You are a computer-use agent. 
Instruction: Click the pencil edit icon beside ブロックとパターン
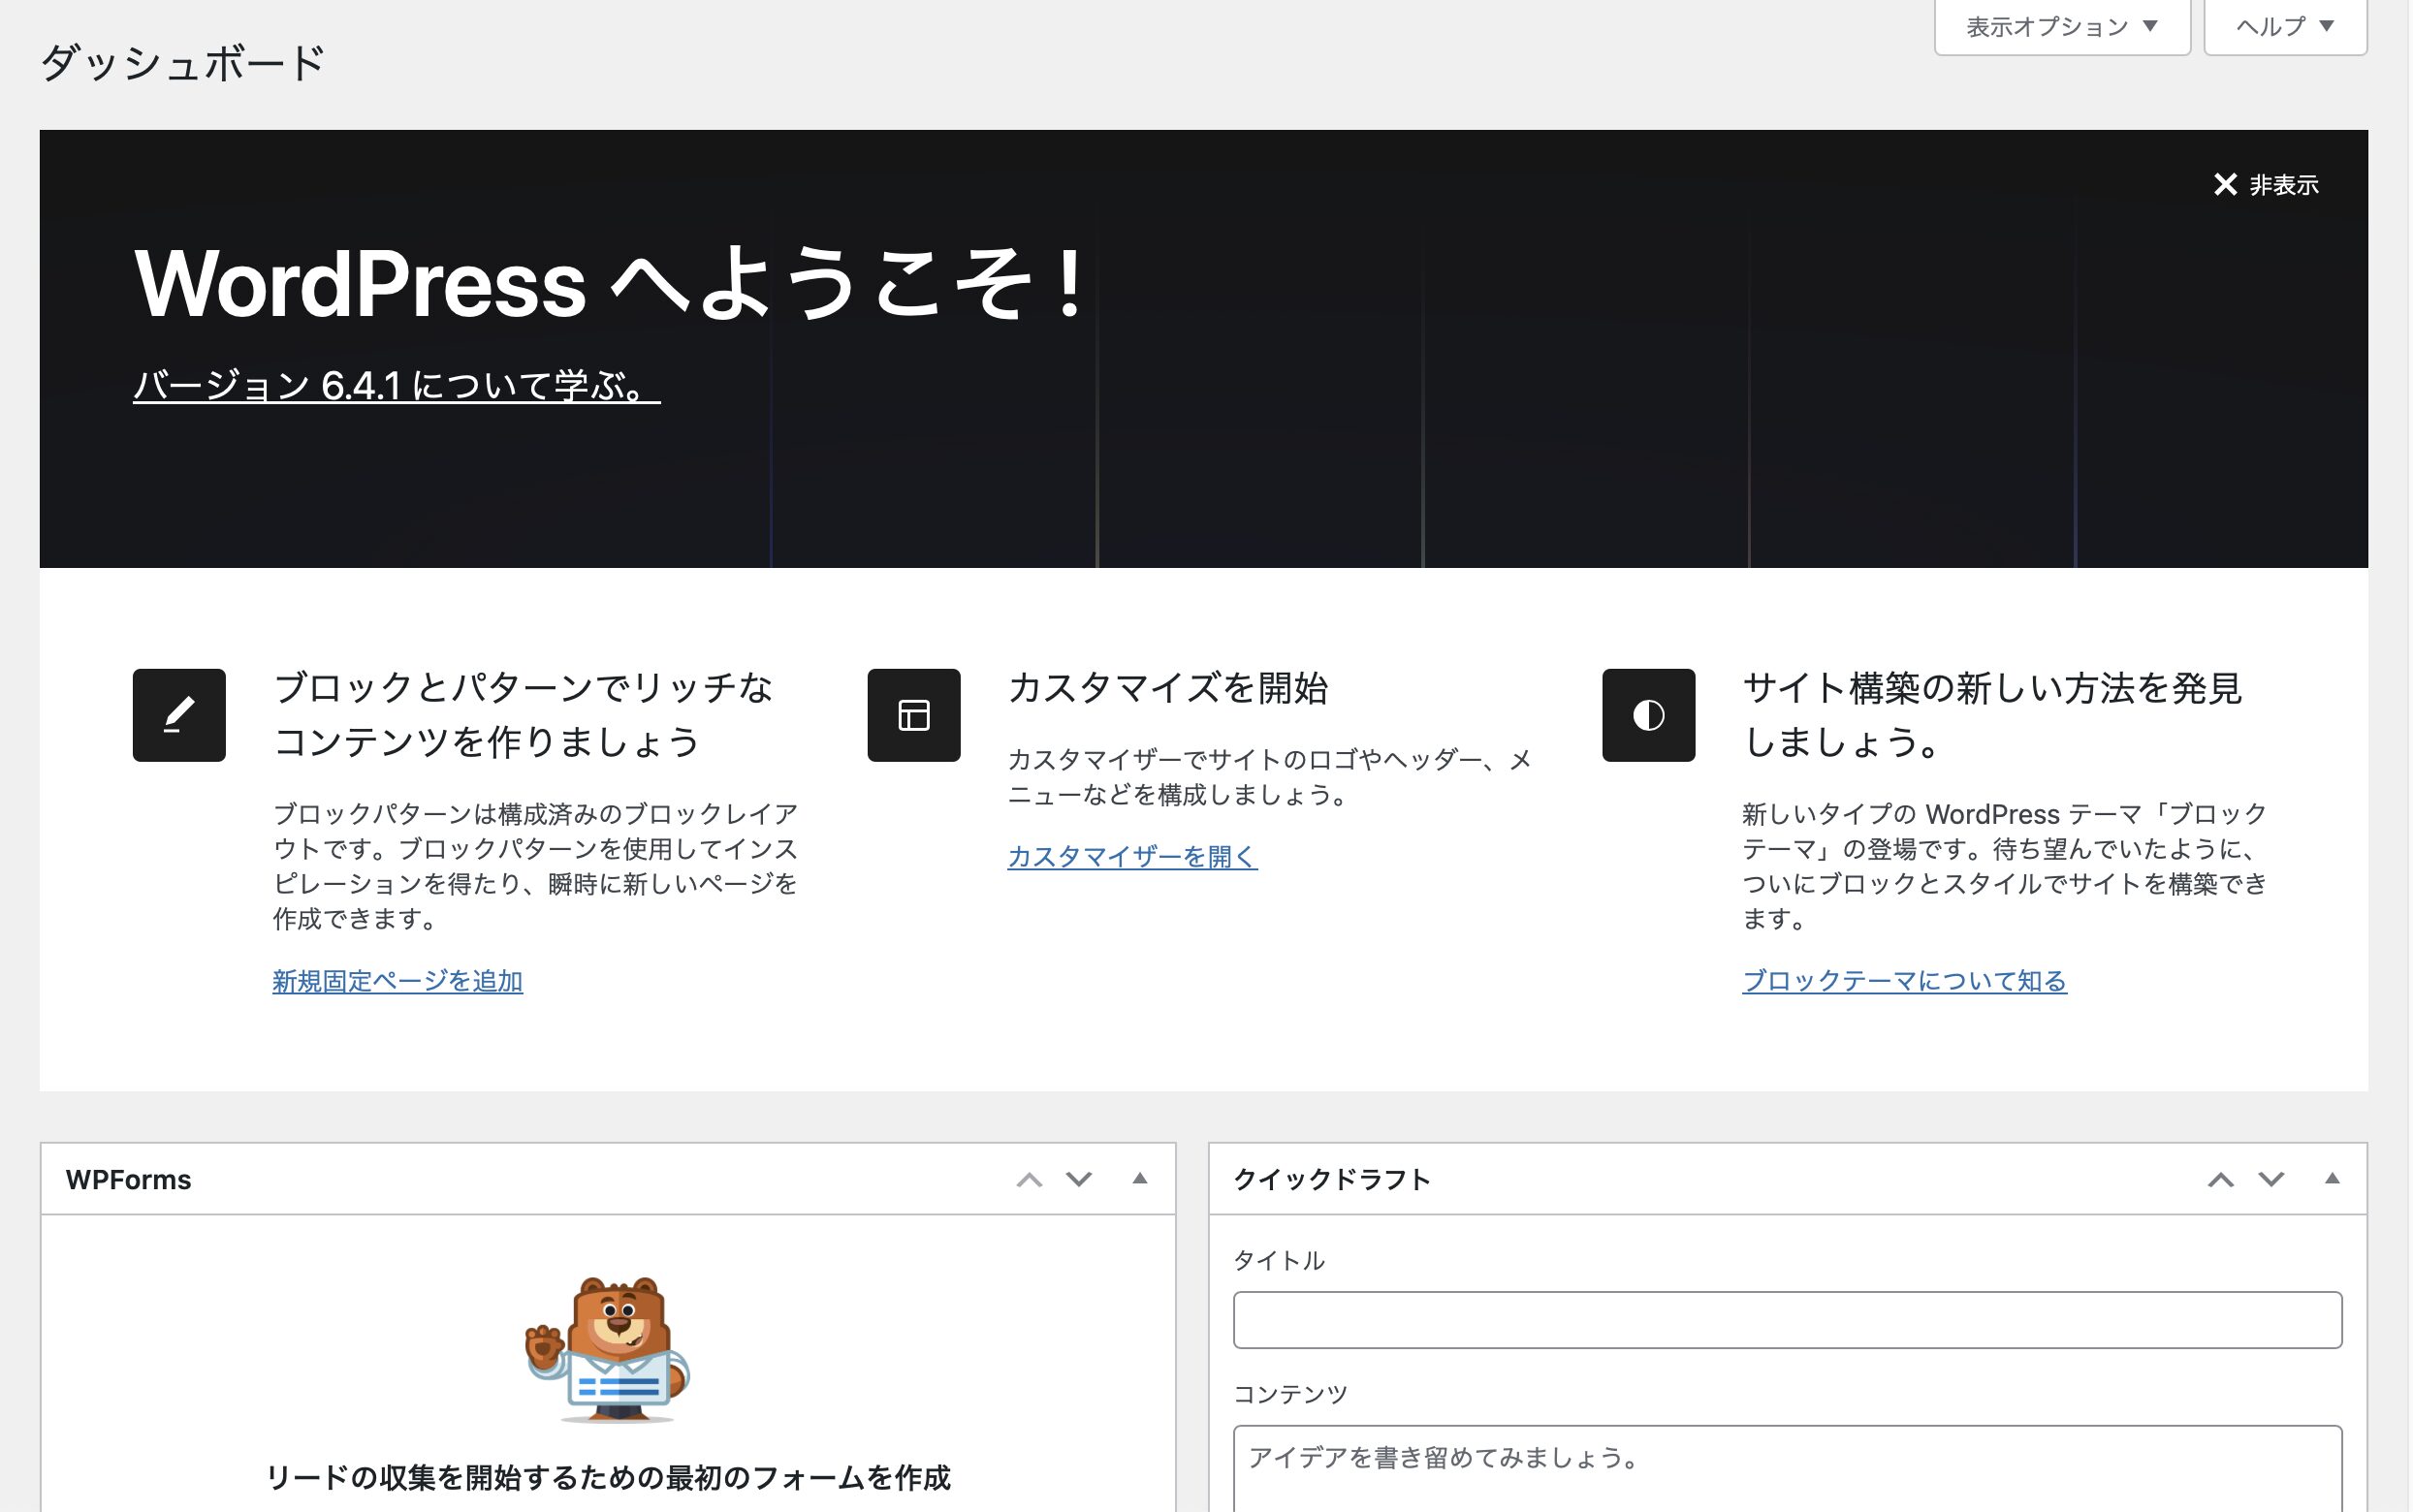click(179, 715)
